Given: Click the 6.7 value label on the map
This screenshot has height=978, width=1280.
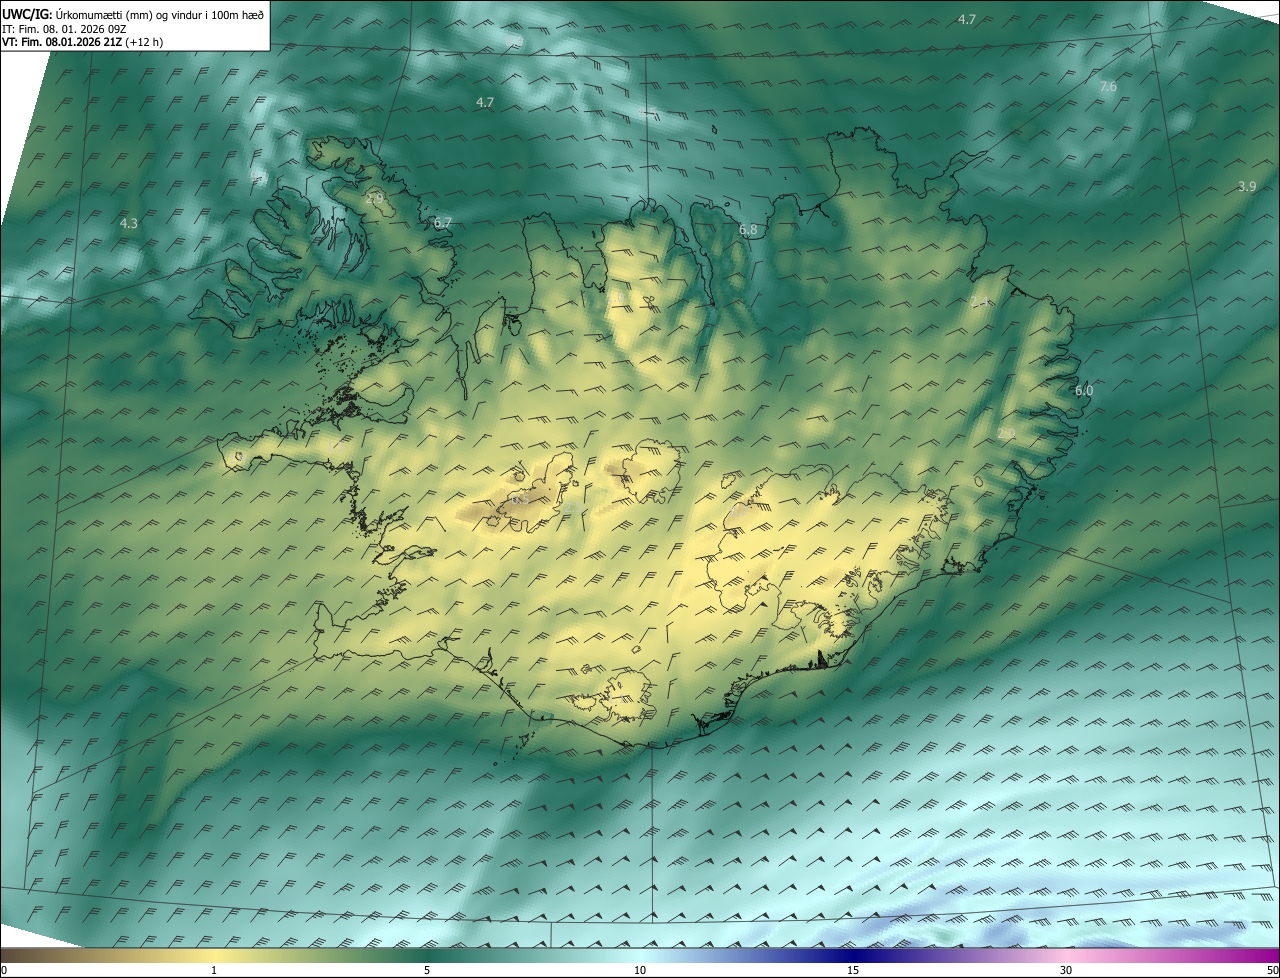Looking at the screenshot, I should click(x=443, y=222).
